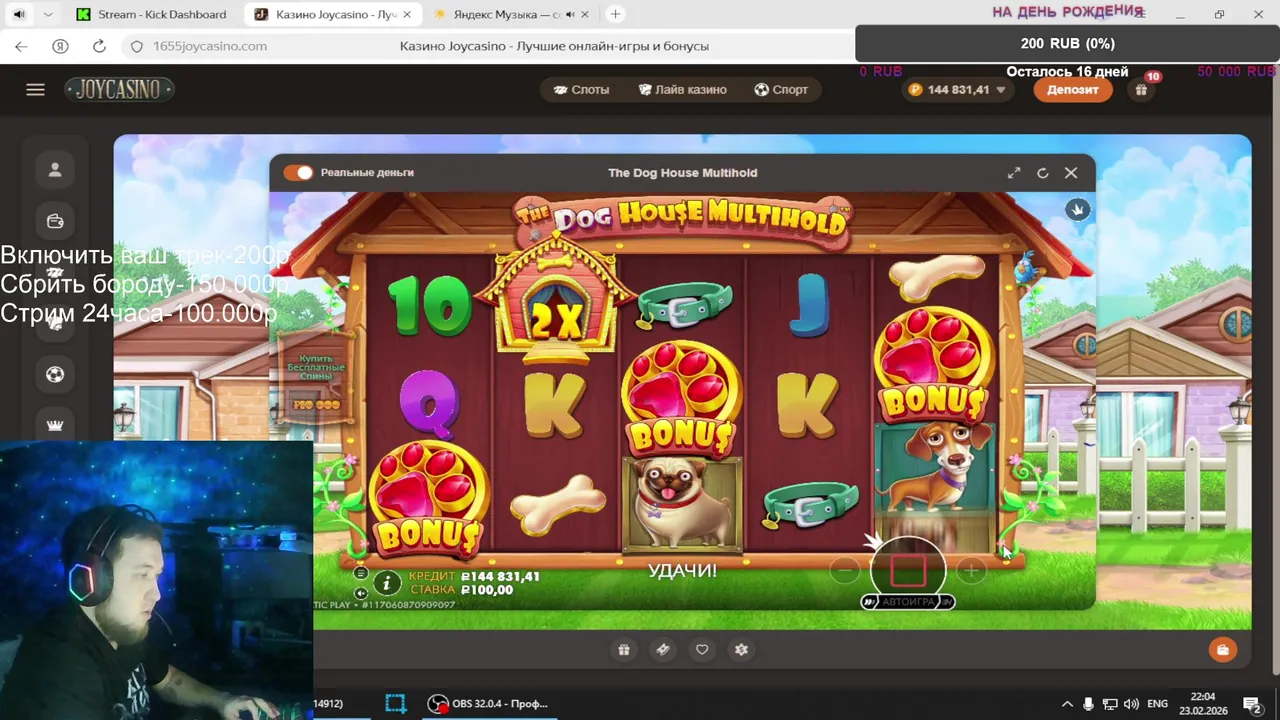Click the gift icon below the game
The height and width of the screenshot is (720, 1280).
[624, 650]
